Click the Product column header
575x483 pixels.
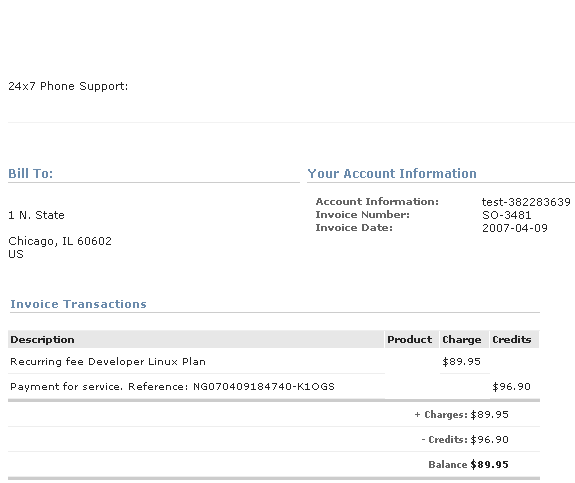click(x=410, y=340)
